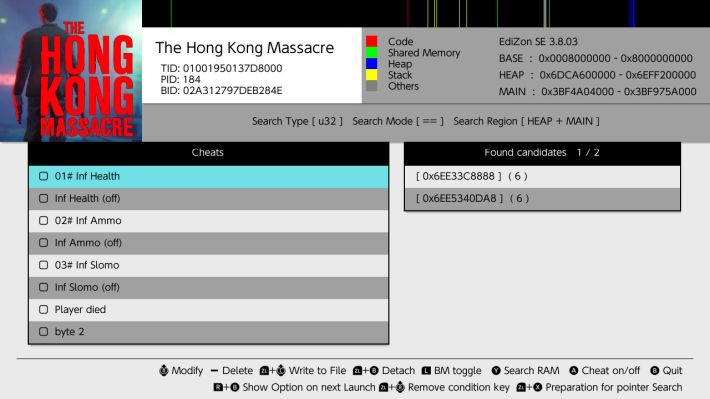This screenshot has height=399, width=710.
Task: Click the minus icon next to Delete
Action: click(x=215, y=370)
